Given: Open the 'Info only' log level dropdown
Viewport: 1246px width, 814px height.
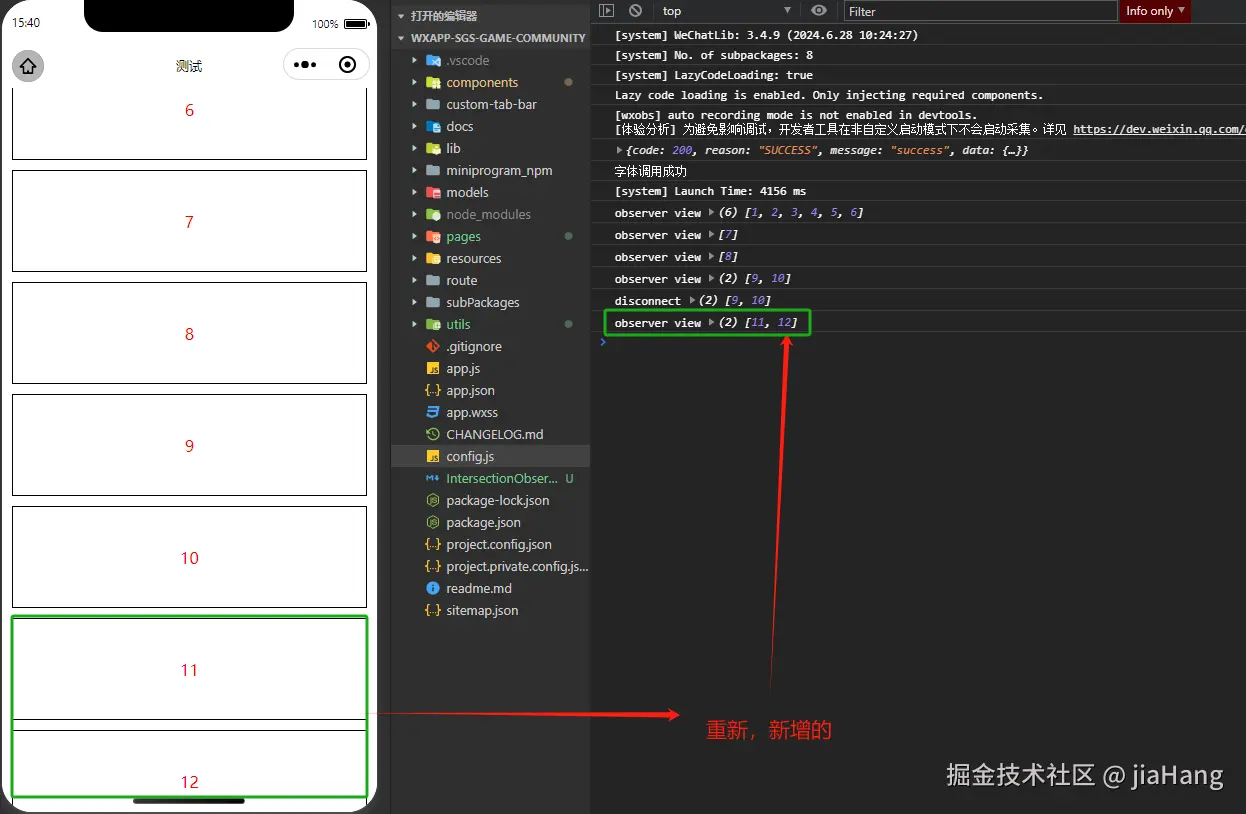Looking at the screenshot, I should (x=1155, y=11).
